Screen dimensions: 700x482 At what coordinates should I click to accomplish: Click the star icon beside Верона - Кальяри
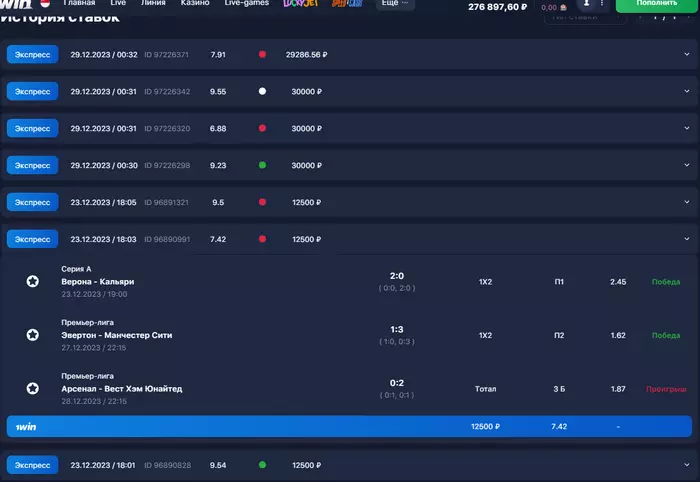pos(33,281)
